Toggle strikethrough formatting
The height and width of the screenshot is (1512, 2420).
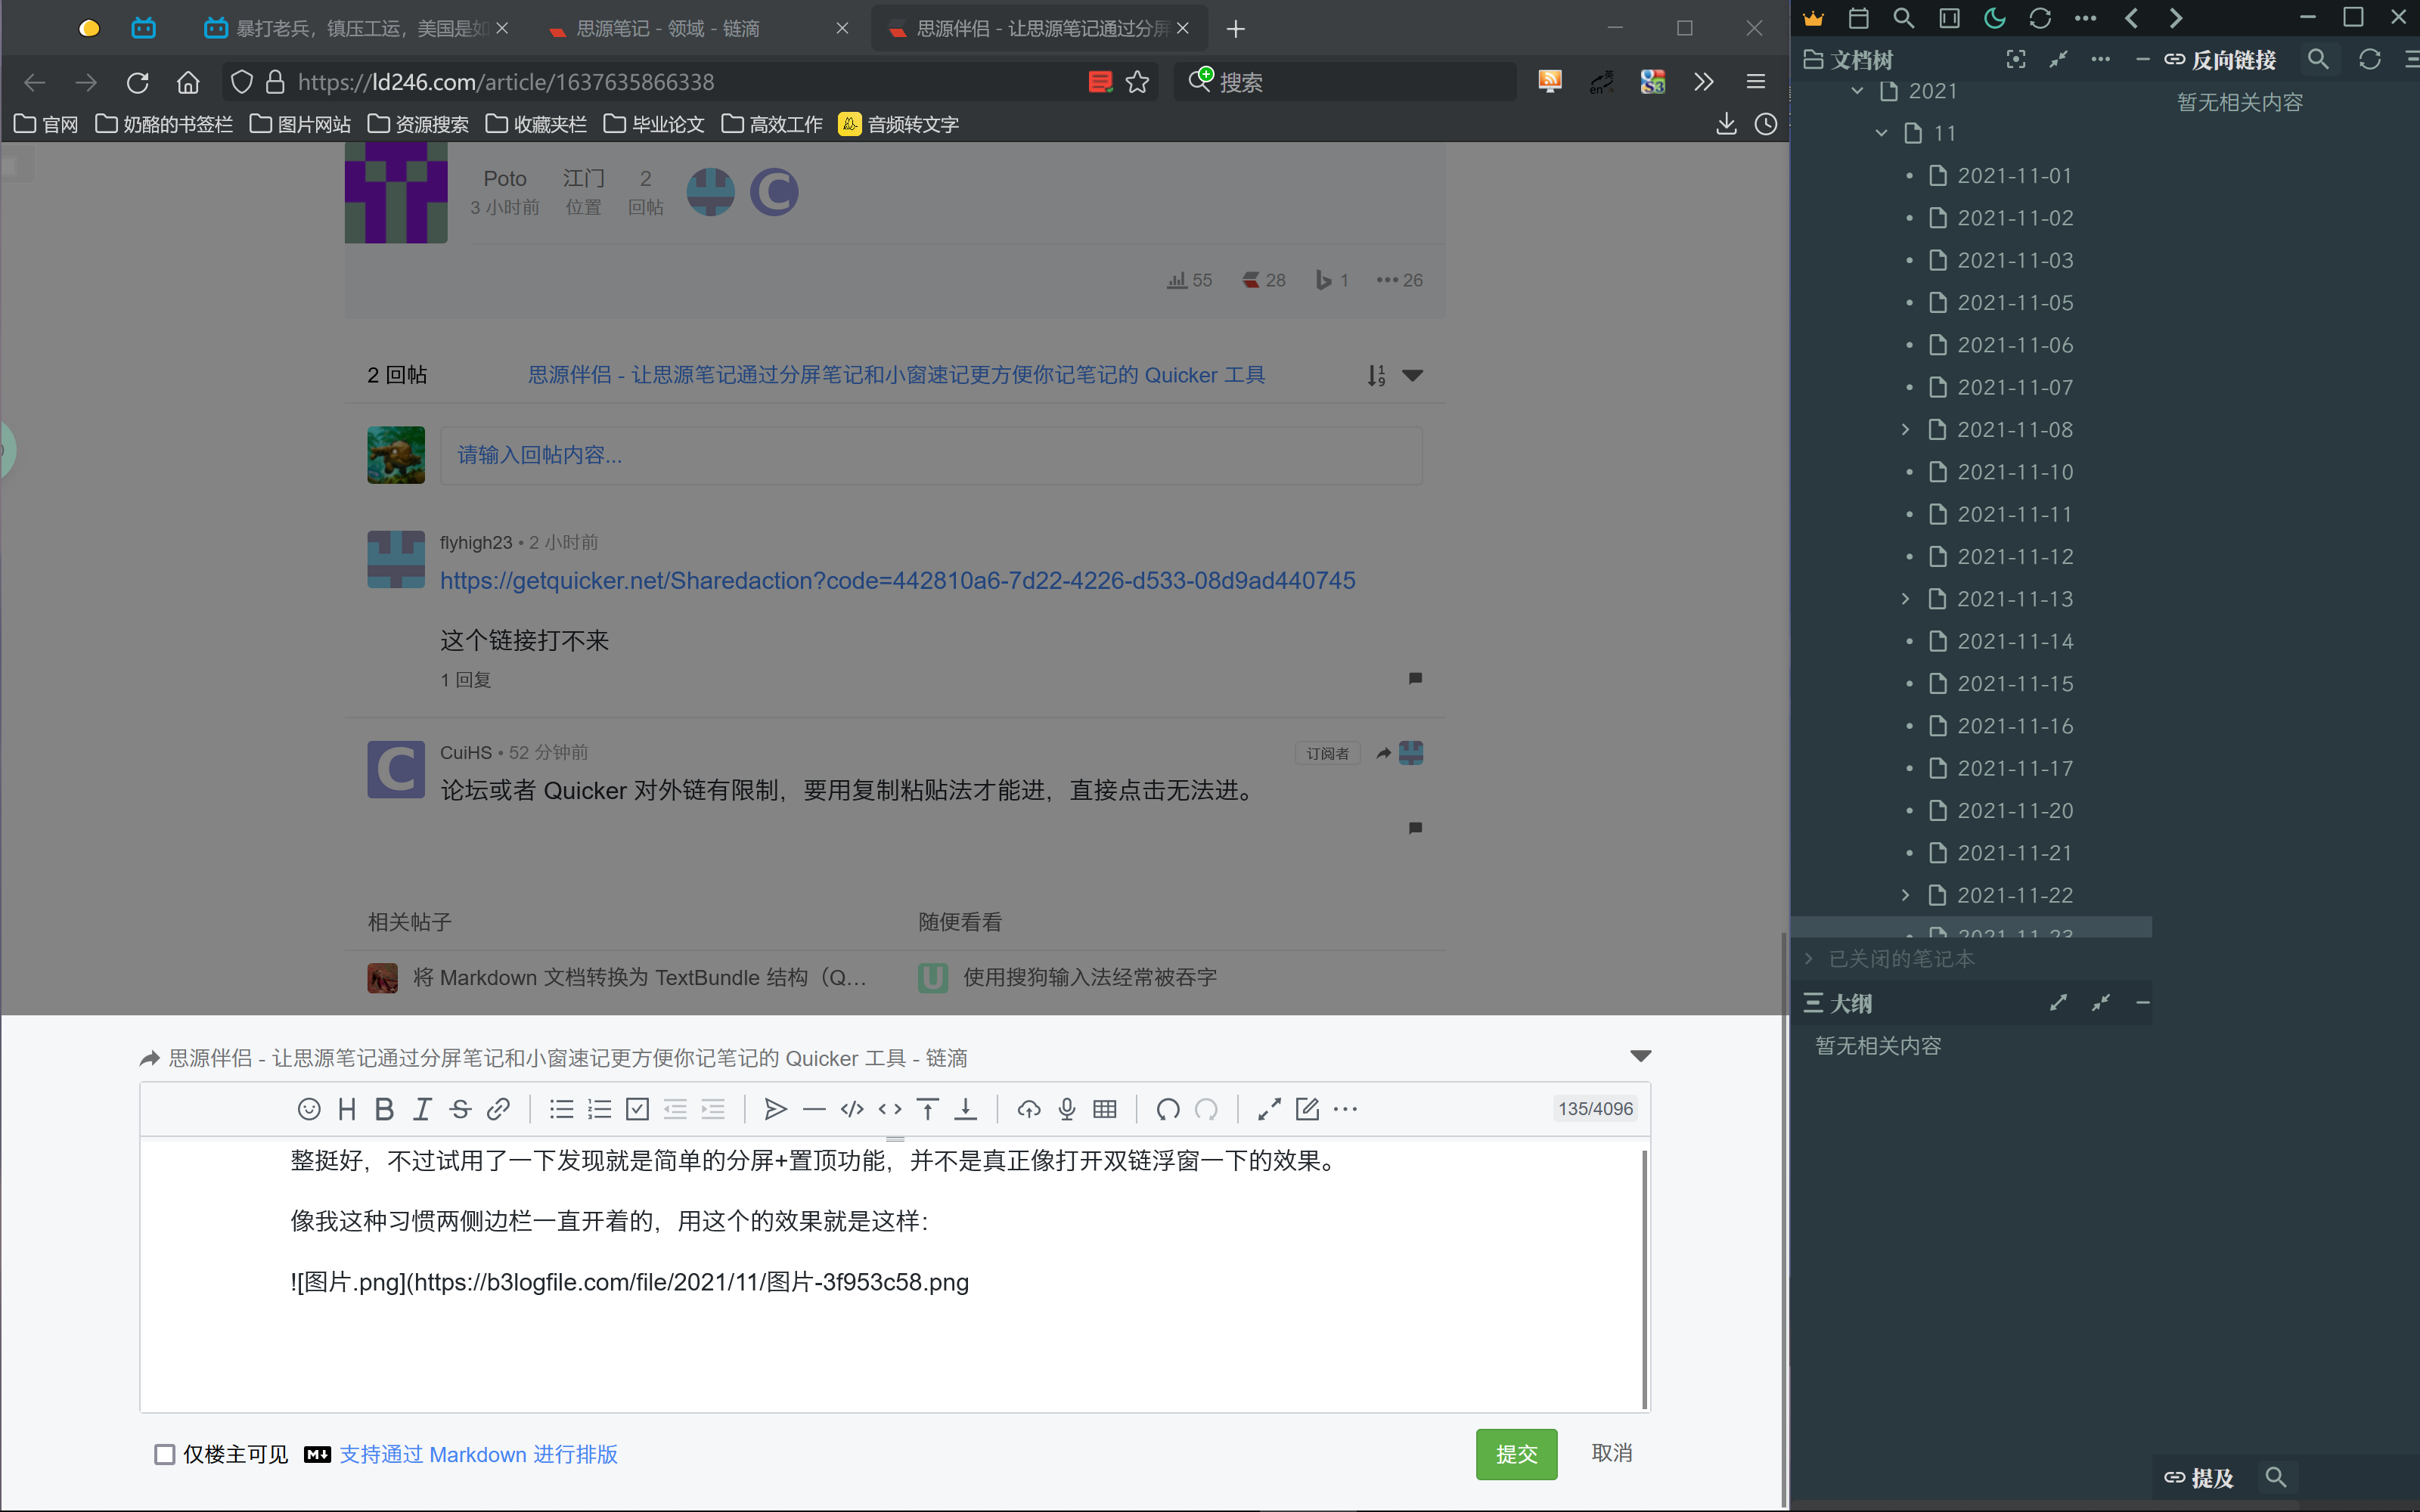pyautogui.click(x=459, y=1108)
